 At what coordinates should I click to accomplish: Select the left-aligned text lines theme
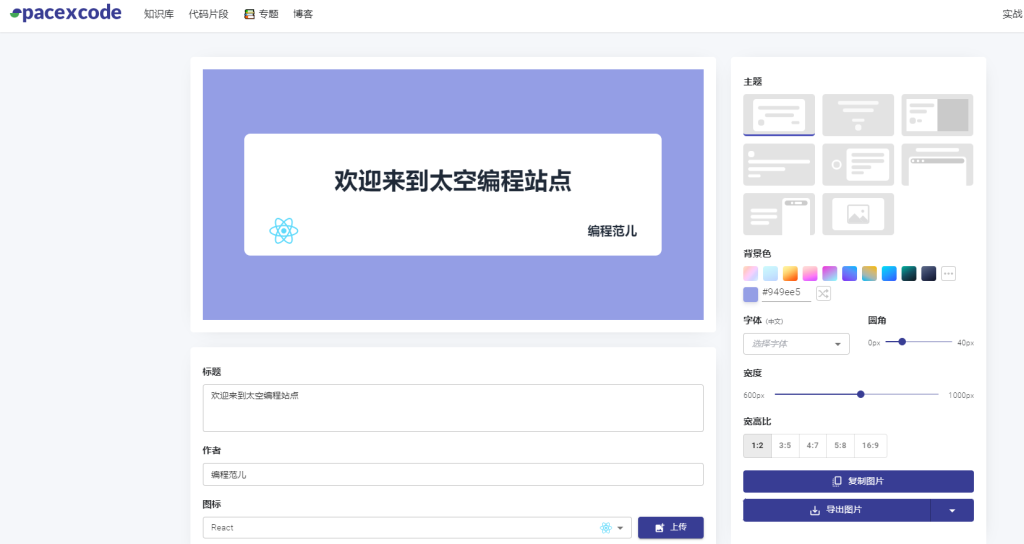point(778,165)
